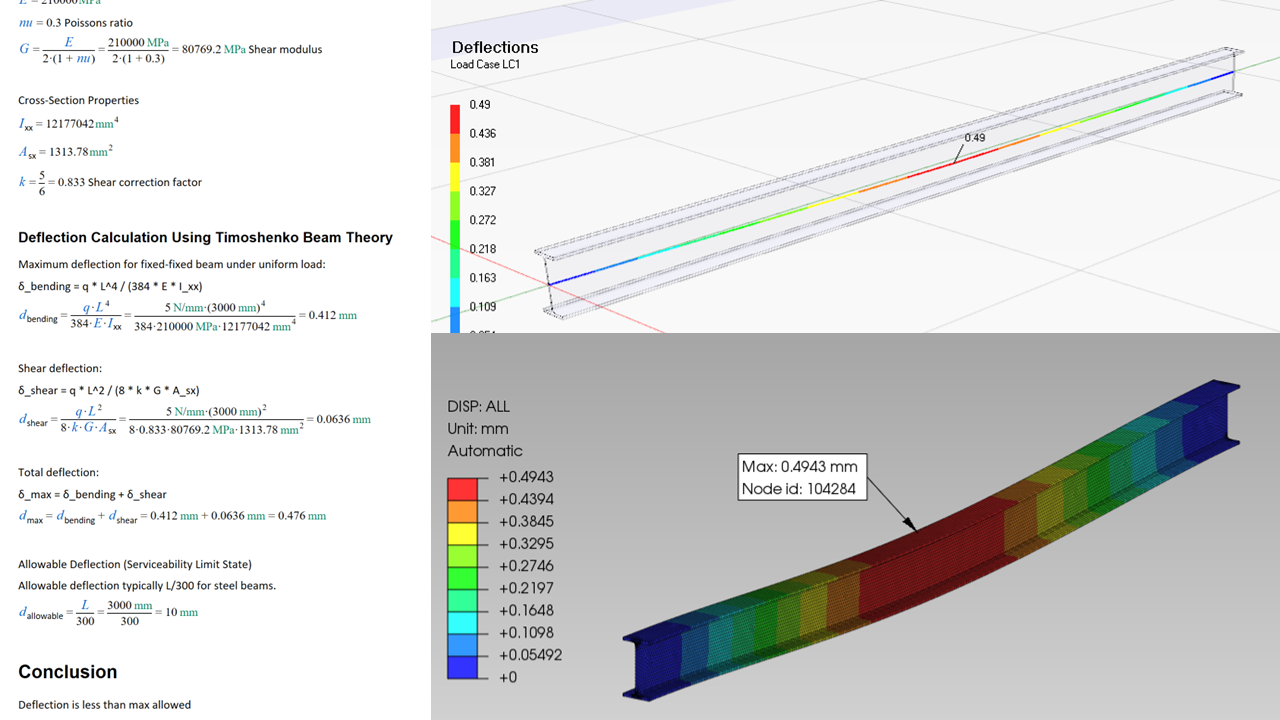Click the Node id: 104284 text
Screen dimensions: 1280x720
pyautogui.click(x=797, y=489)
